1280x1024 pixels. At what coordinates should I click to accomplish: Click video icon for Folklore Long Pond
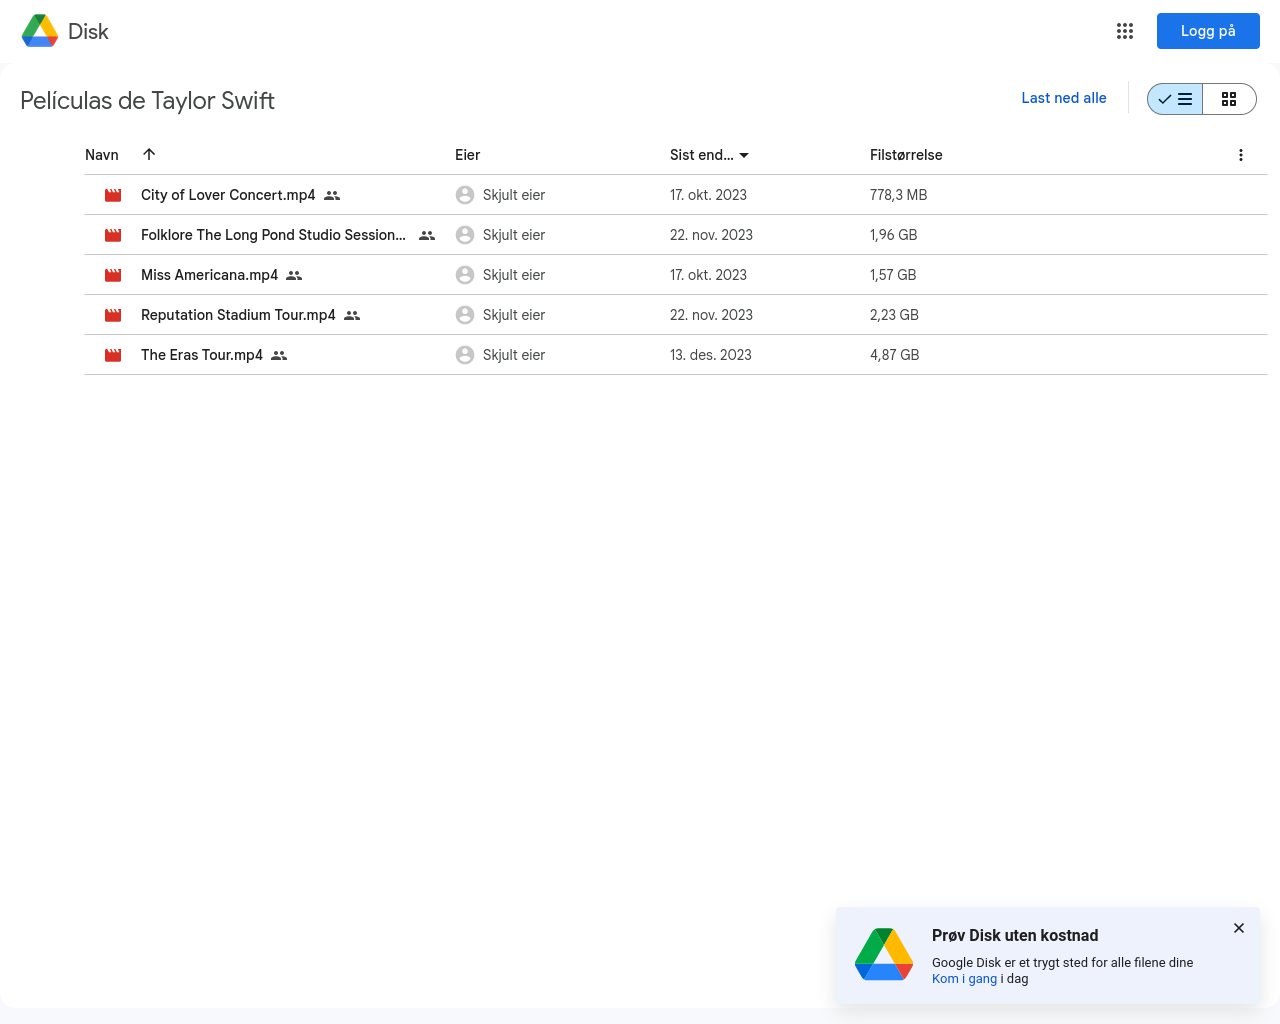[113, 235]
